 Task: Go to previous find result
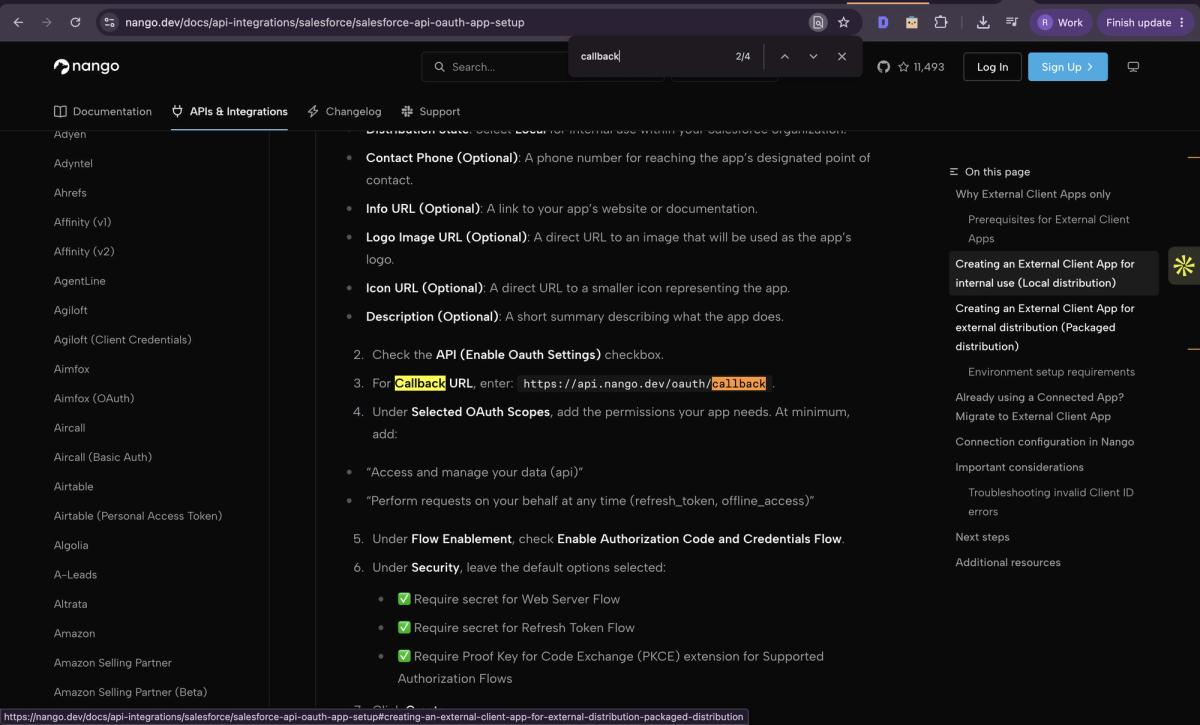pos(784,57)
